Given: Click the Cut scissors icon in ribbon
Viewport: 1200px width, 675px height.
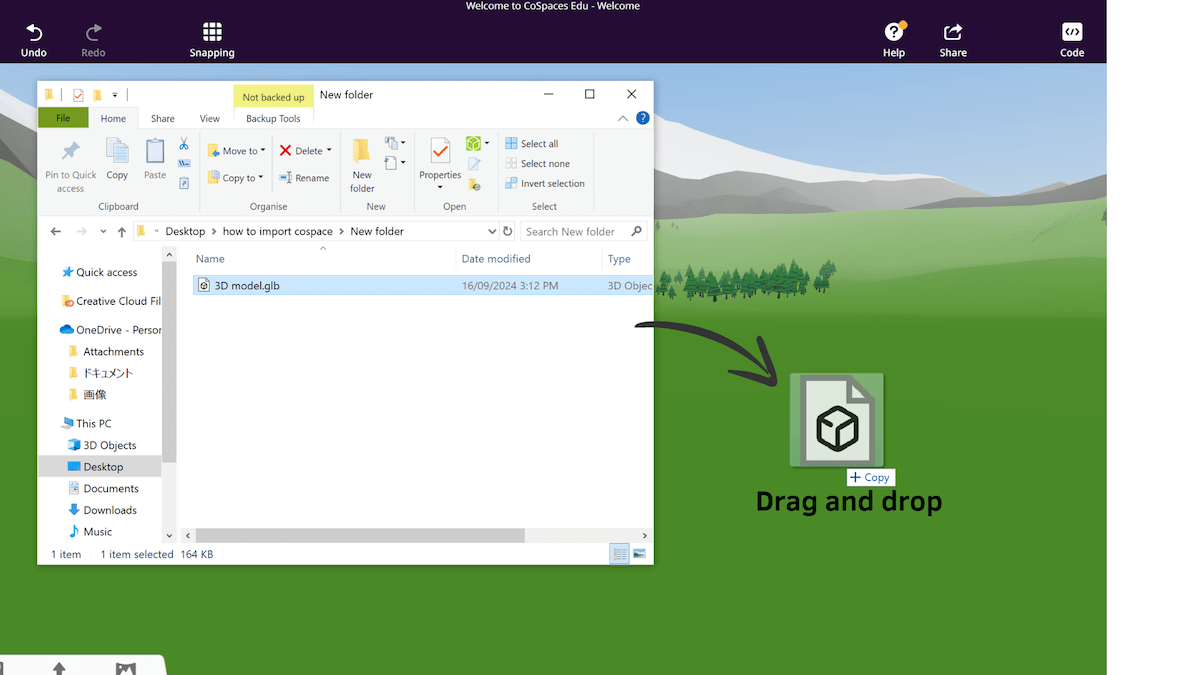Looking at the screenshot, I should click(184, 144).
